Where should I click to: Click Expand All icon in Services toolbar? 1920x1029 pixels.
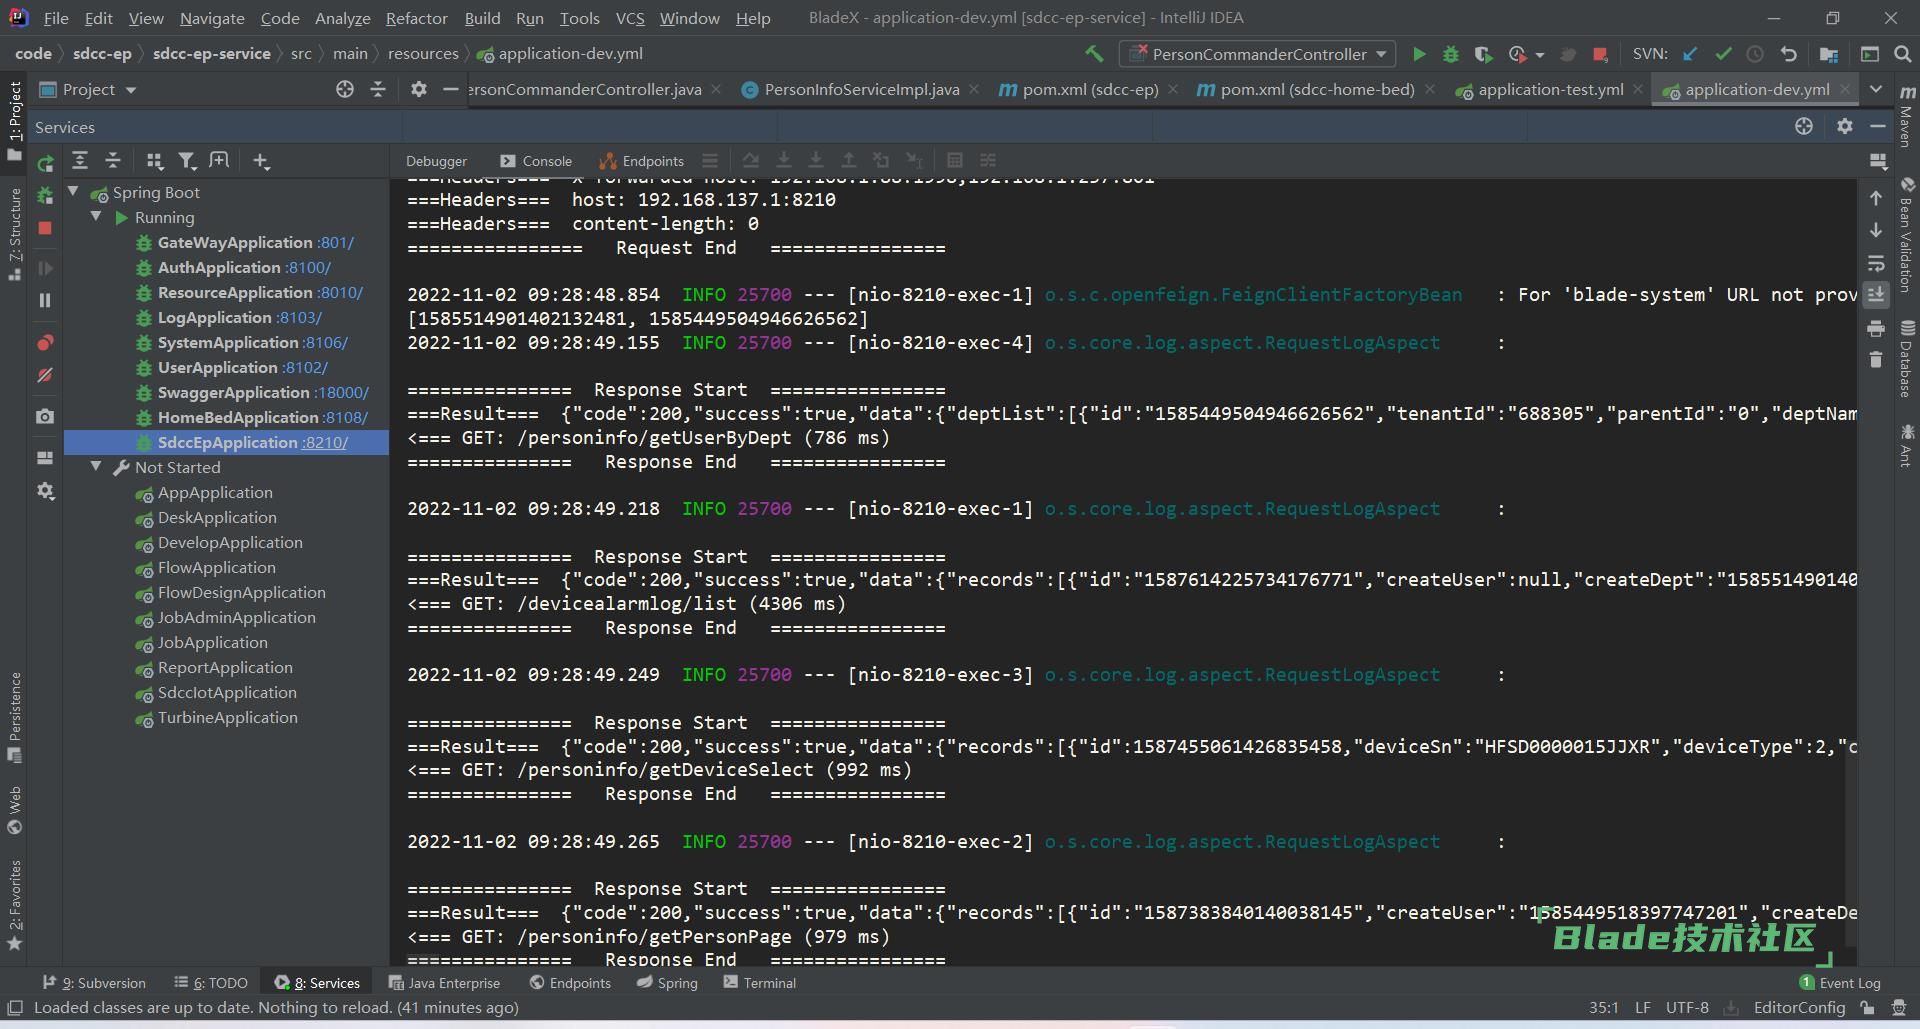(80, 161)
